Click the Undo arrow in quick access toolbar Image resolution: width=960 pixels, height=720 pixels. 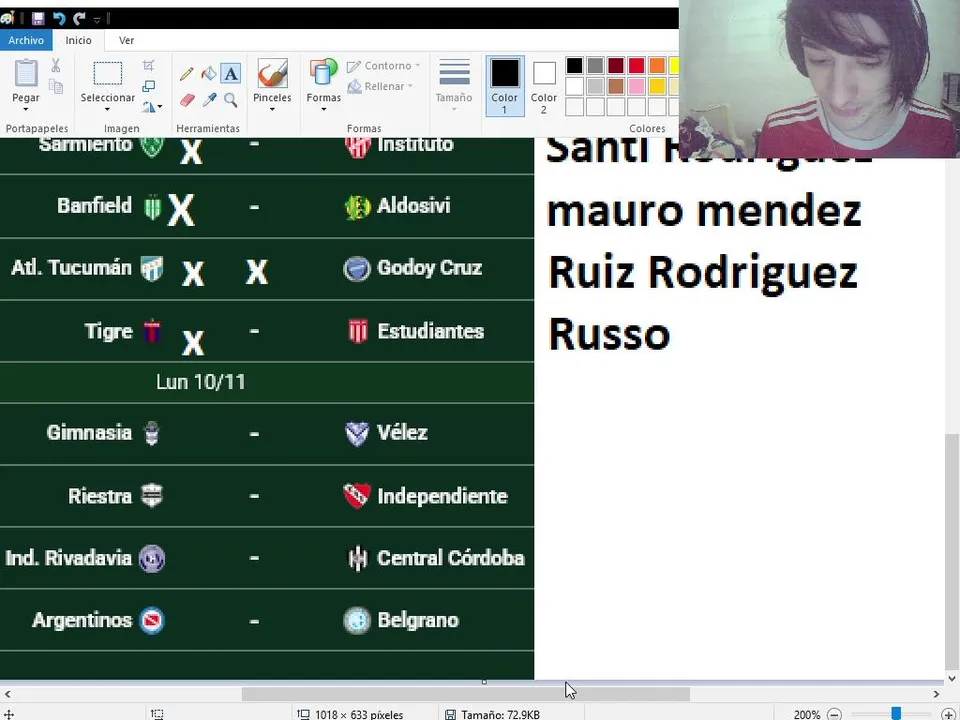59,18
